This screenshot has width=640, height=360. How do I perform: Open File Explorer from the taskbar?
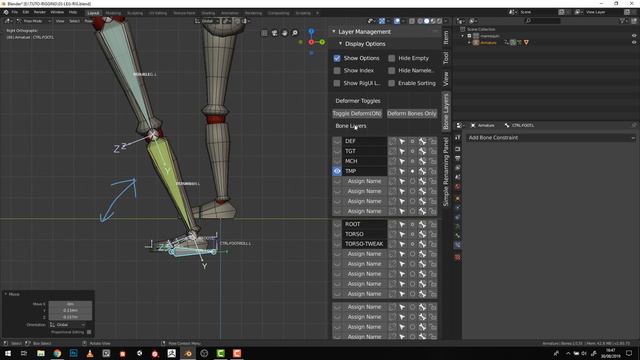tap(41, 353)
